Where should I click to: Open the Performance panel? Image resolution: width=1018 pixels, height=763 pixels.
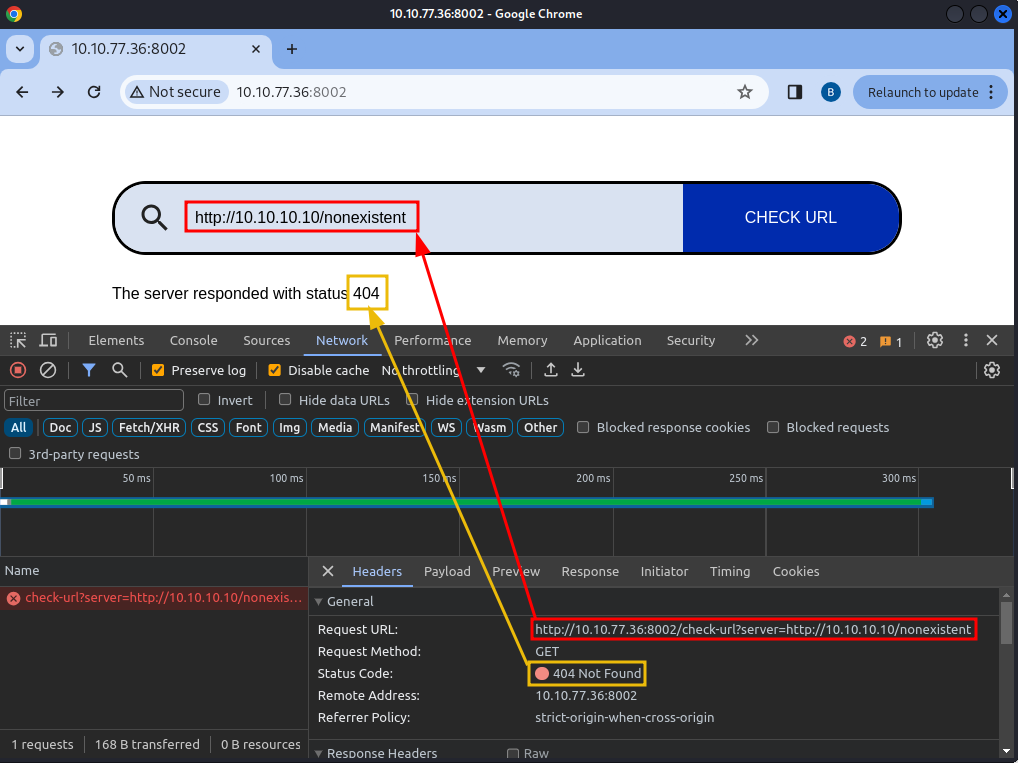tap(432, 340)
